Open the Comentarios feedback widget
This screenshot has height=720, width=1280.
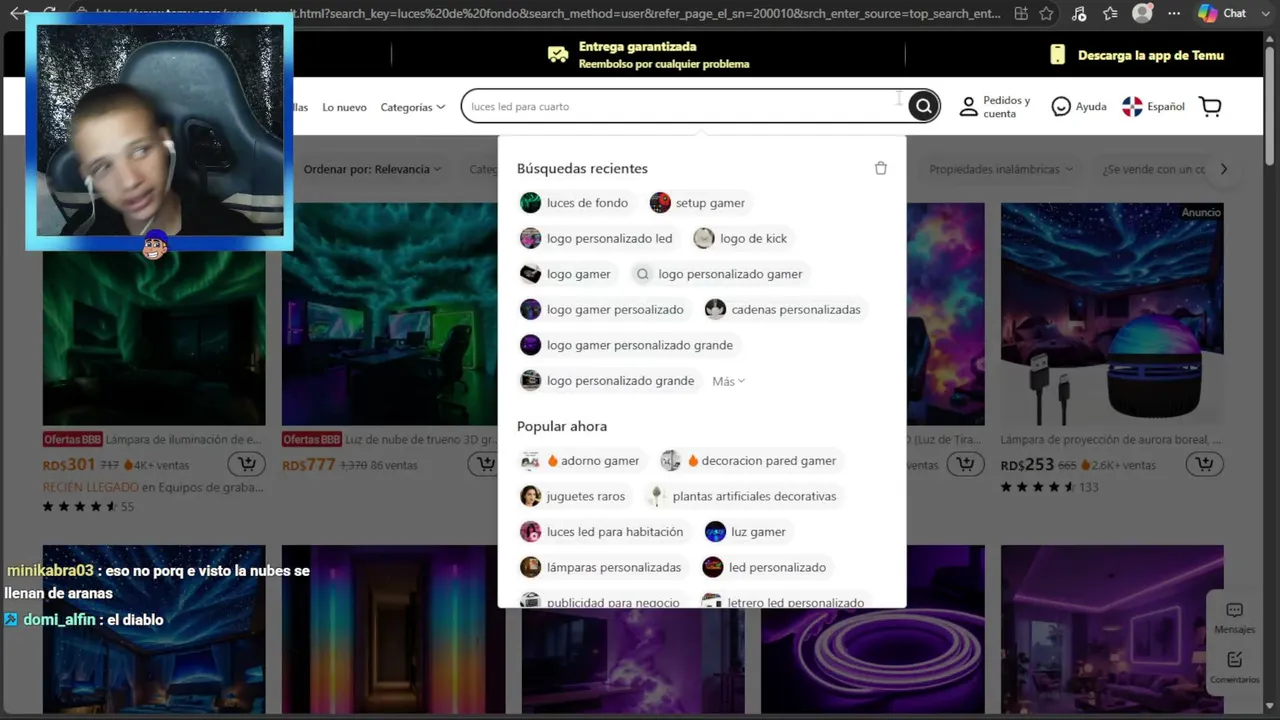1234,668
